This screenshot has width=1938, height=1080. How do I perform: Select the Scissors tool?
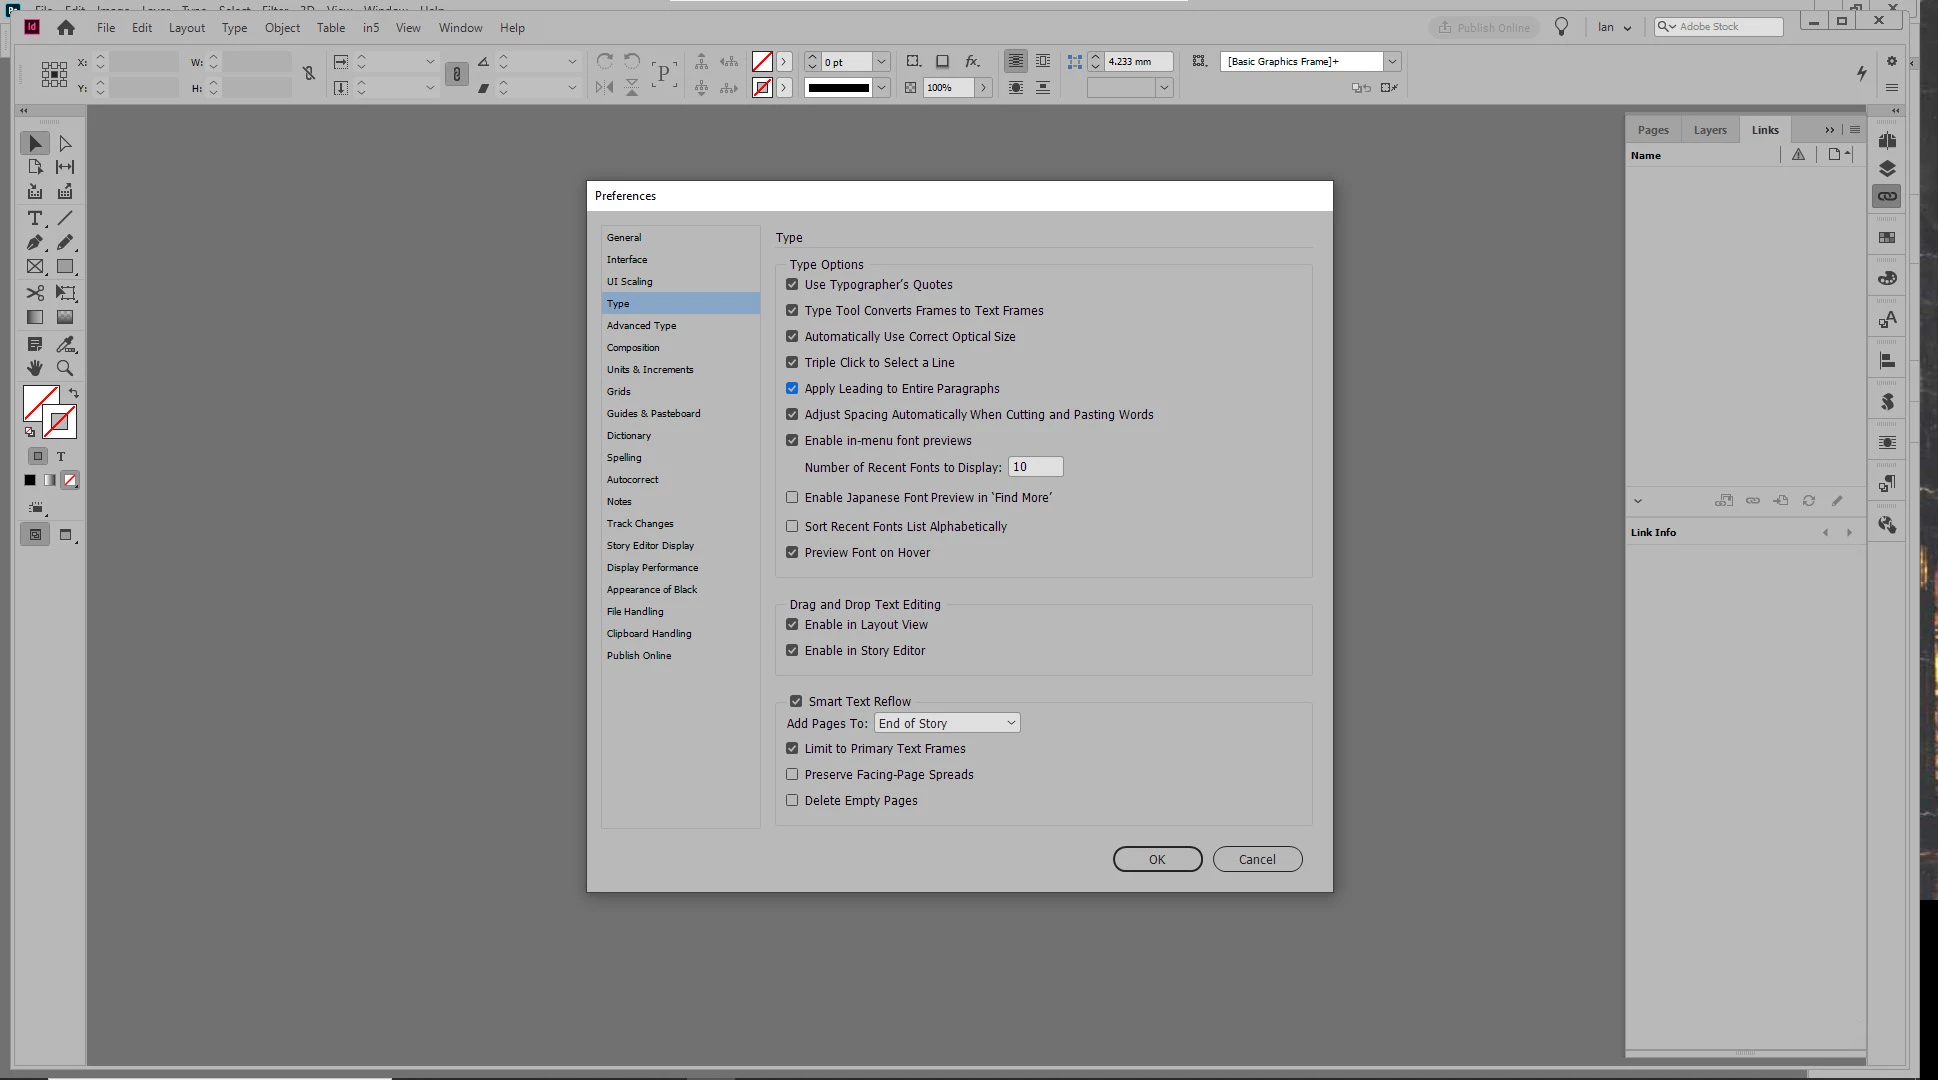(x=35, y=293)
